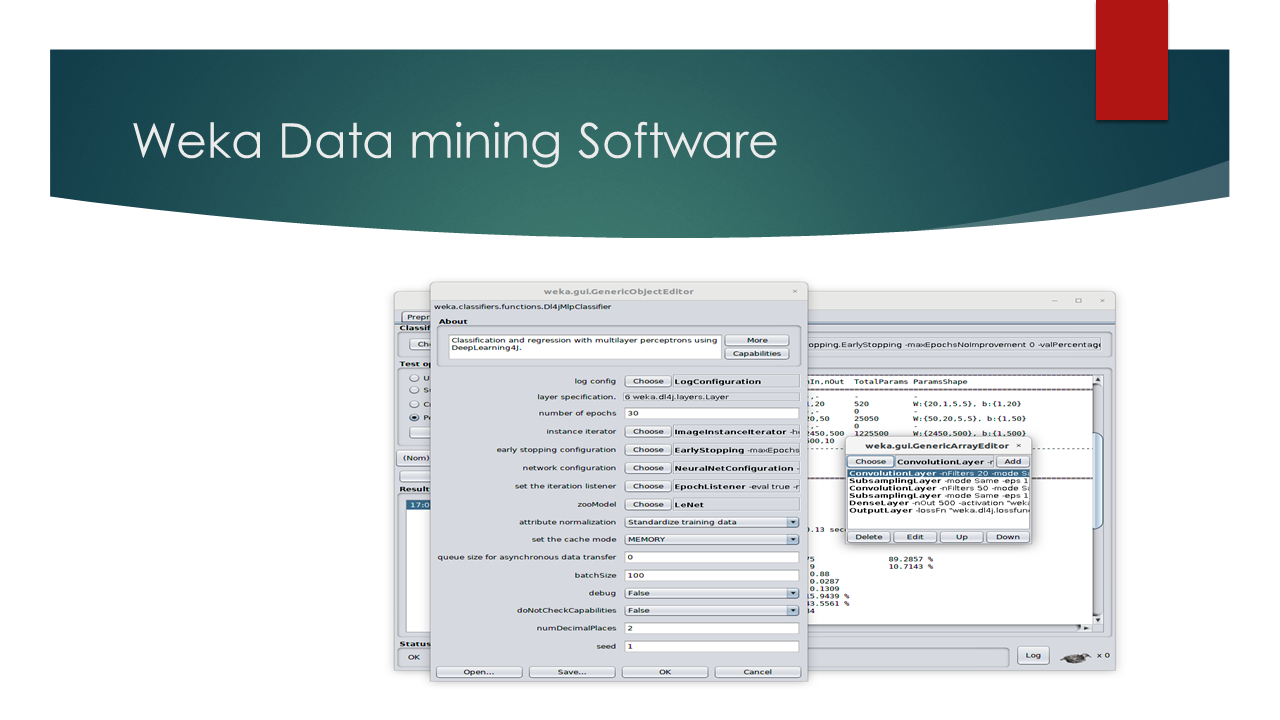This screenshot has width=1280, height=720.
Task: Close the GenericArrayEditor dialog
Action: tap(1019, 445)
